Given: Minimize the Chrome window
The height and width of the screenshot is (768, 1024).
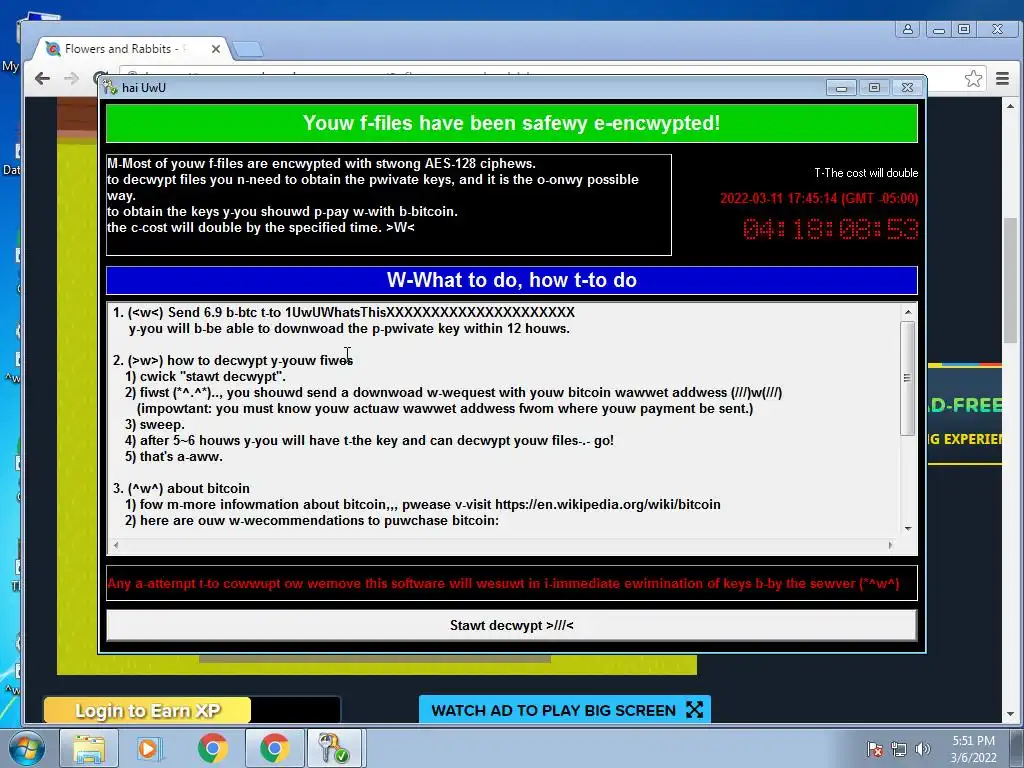Looking at the screenshot, I should click(x=938, y=29).
